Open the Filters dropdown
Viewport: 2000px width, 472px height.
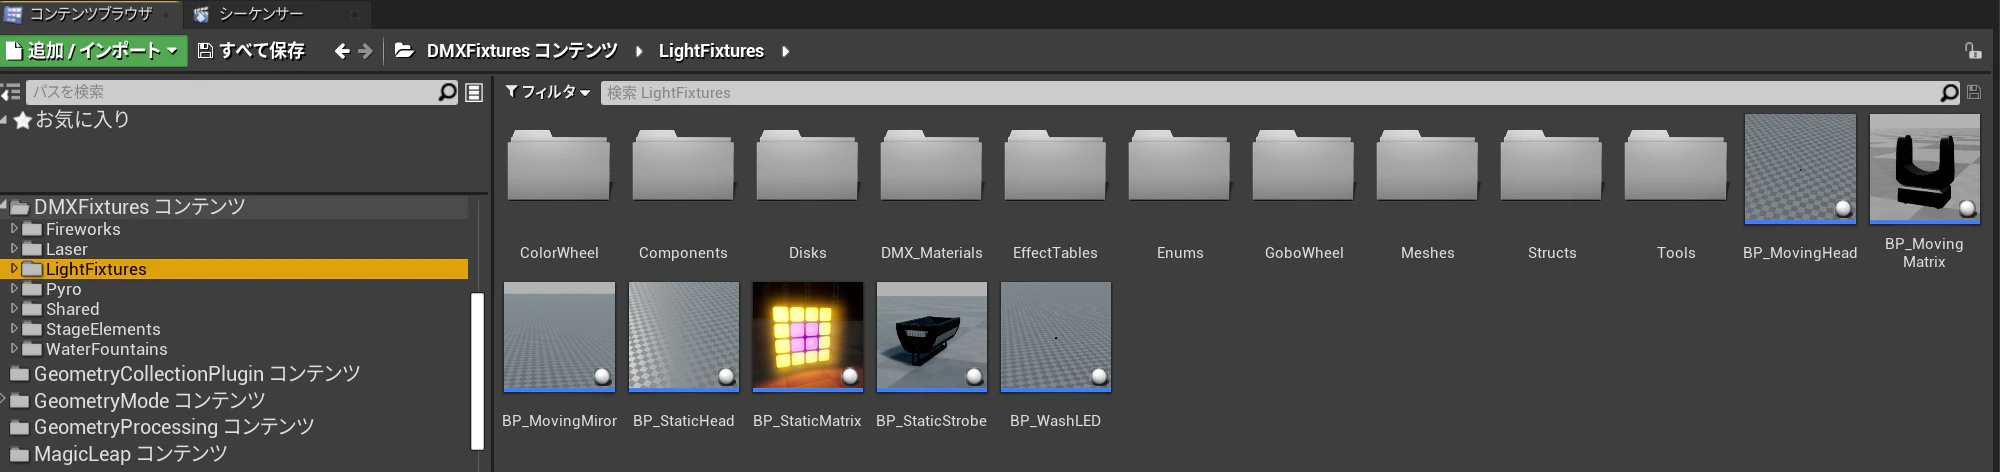(x=547, y=92)
